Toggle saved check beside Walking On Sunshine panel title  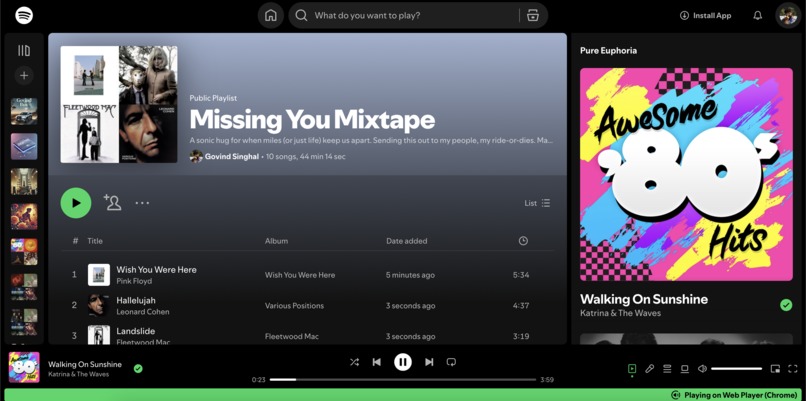coord(786,305)
